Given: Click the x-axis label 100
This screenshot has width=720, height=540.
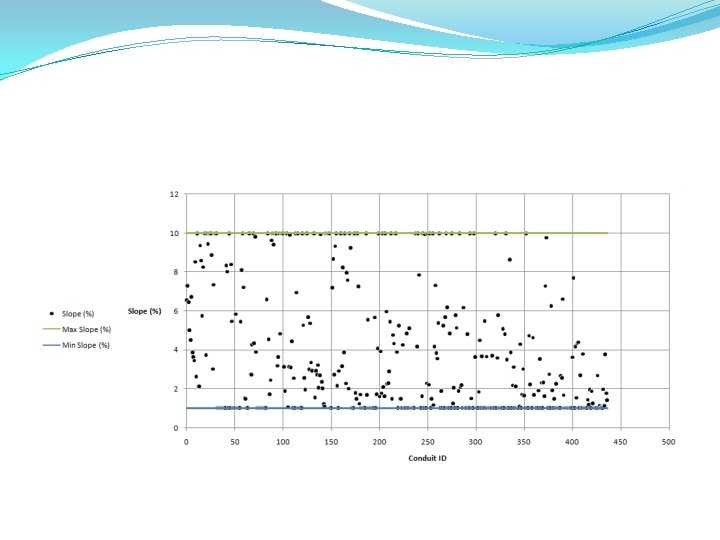Looking at the screenshot, I should pos(283,442).
